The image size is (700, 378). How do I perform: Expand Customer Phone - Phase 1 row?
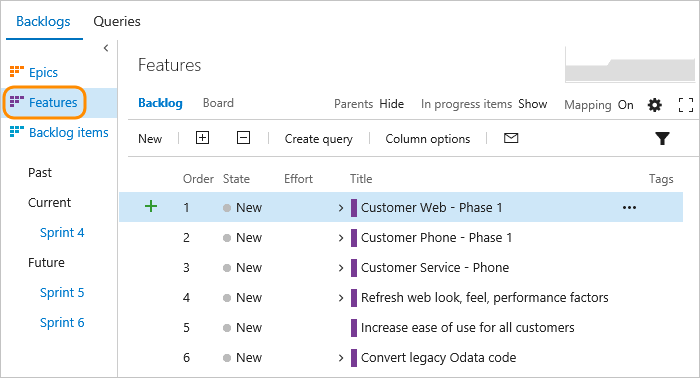click(x=341, y=238)
